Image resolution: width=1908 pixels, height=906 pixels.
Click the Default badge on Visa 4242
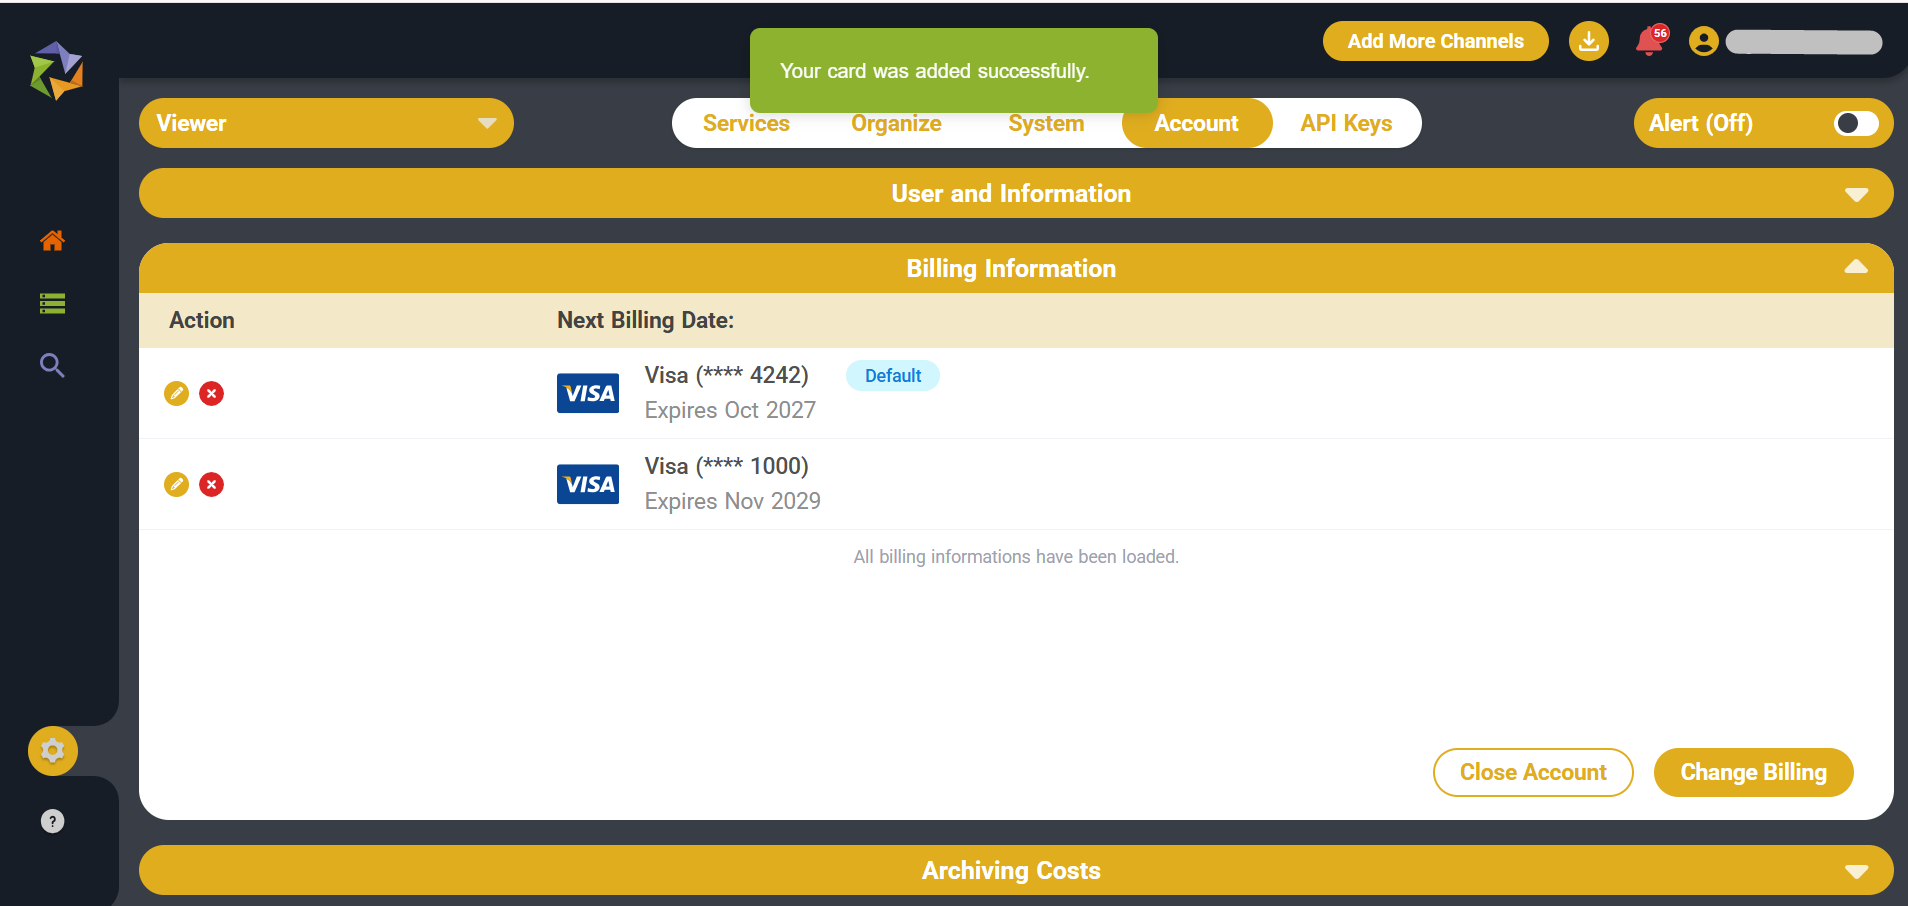coord(893,375)
